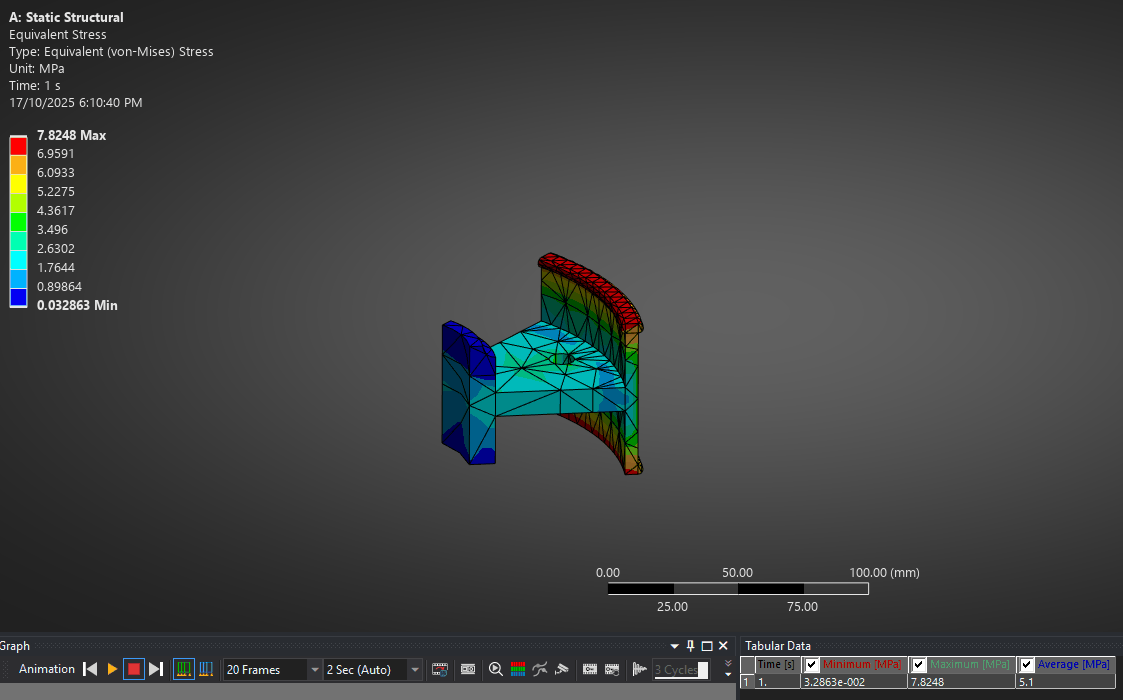Viewport: 1123px width, 700px height.
Task: Click the first keyframe film icon
Action: coord(589,669)
